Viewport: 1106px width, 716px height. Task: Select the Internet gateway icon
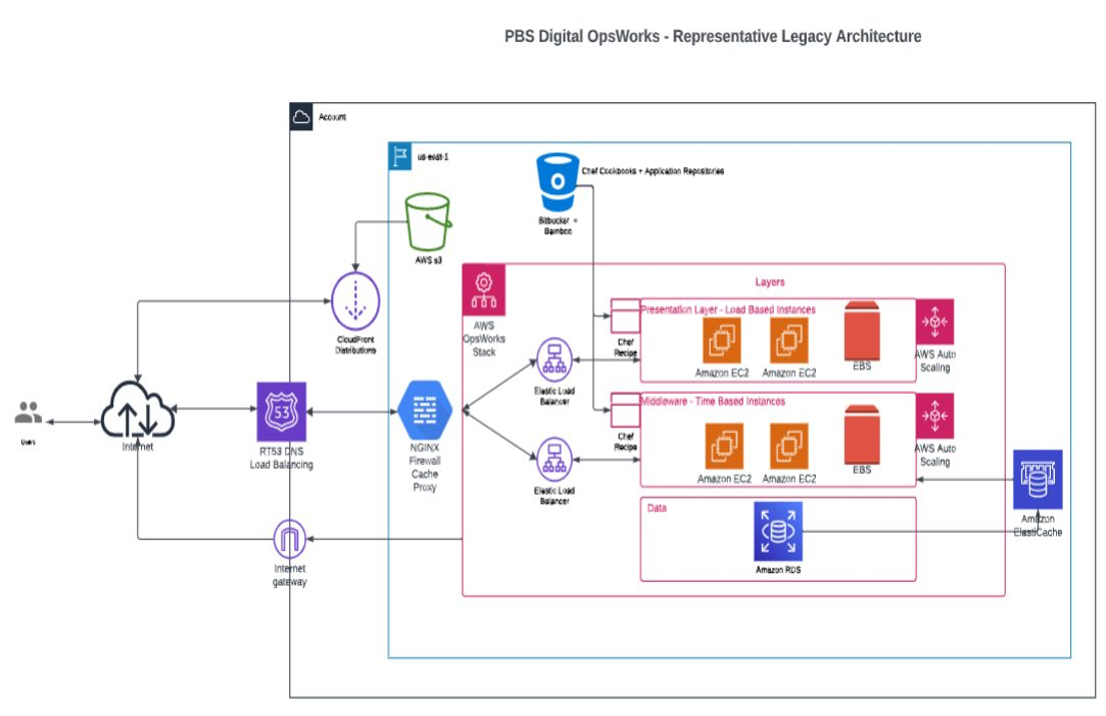(288, 540)
